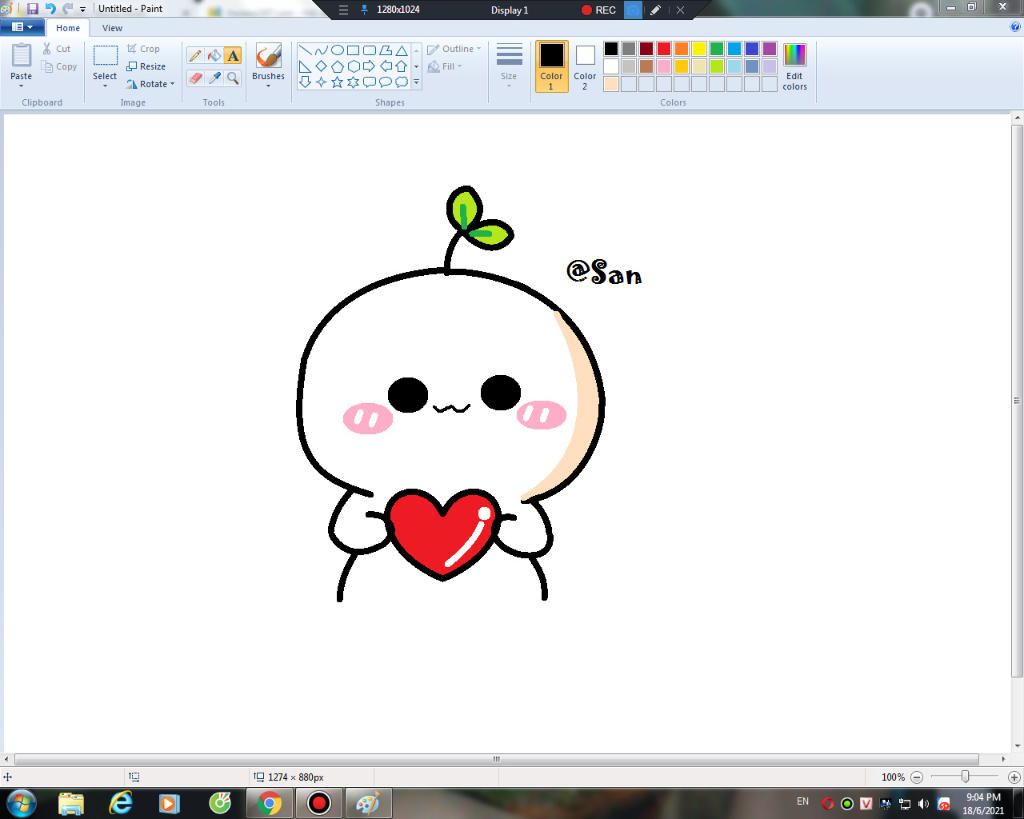The height and width of the screenshot is (819, 1024).
Task: Click the Brushes button icon
Action: (268, 56)
